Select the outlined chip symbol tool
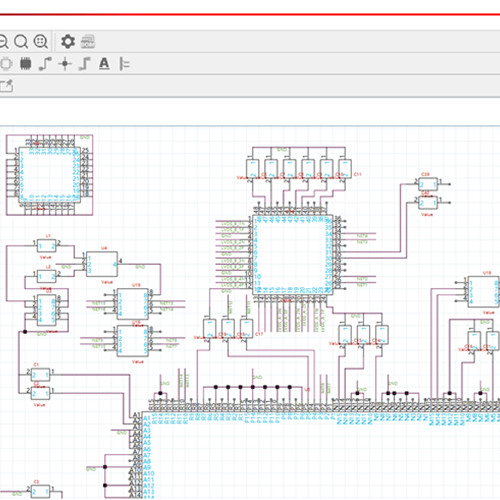This screenshot has width=500, height=500. point(6,64)
